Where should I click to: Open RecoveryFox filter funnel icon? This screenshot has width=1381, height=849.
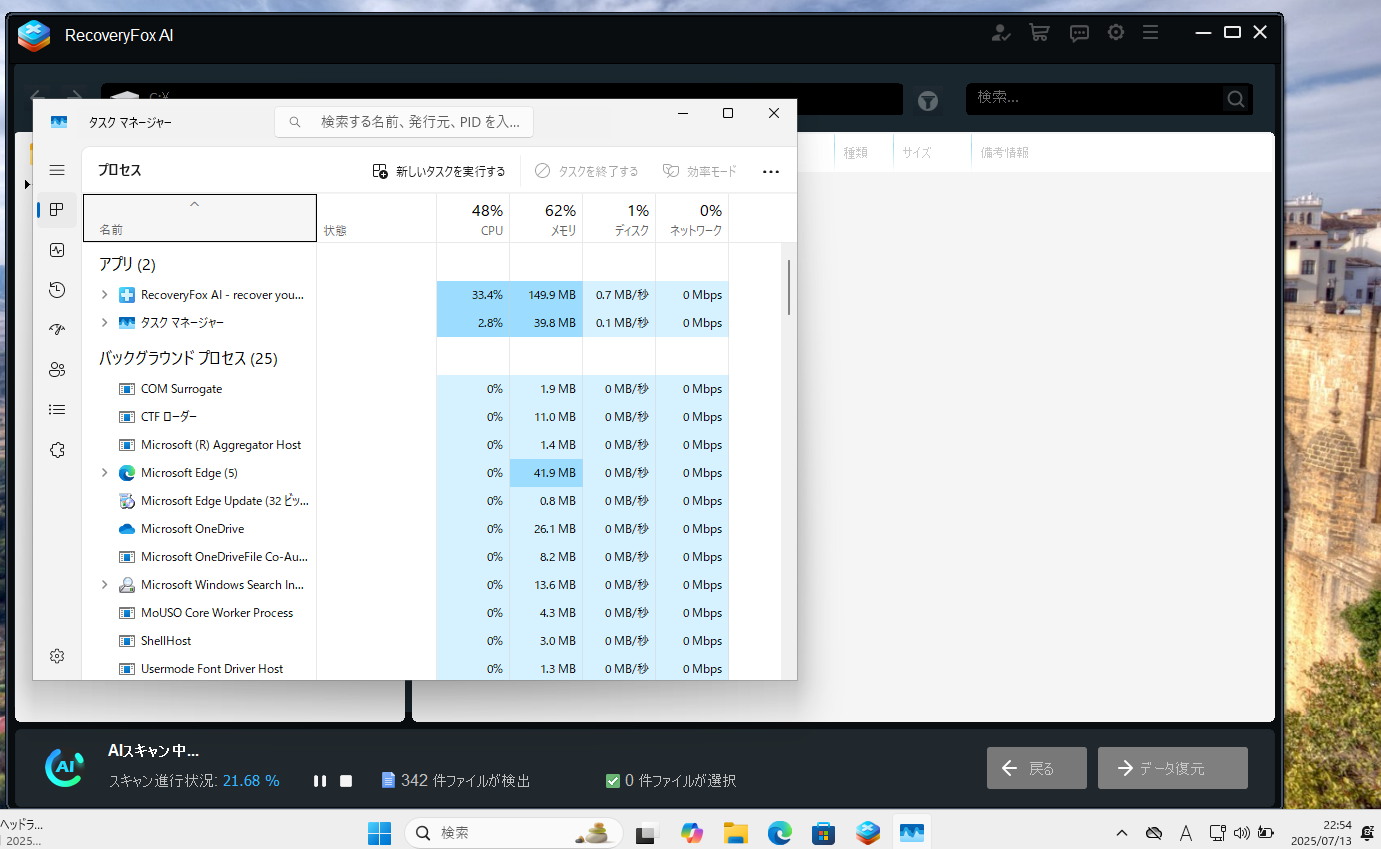[928, 100]
